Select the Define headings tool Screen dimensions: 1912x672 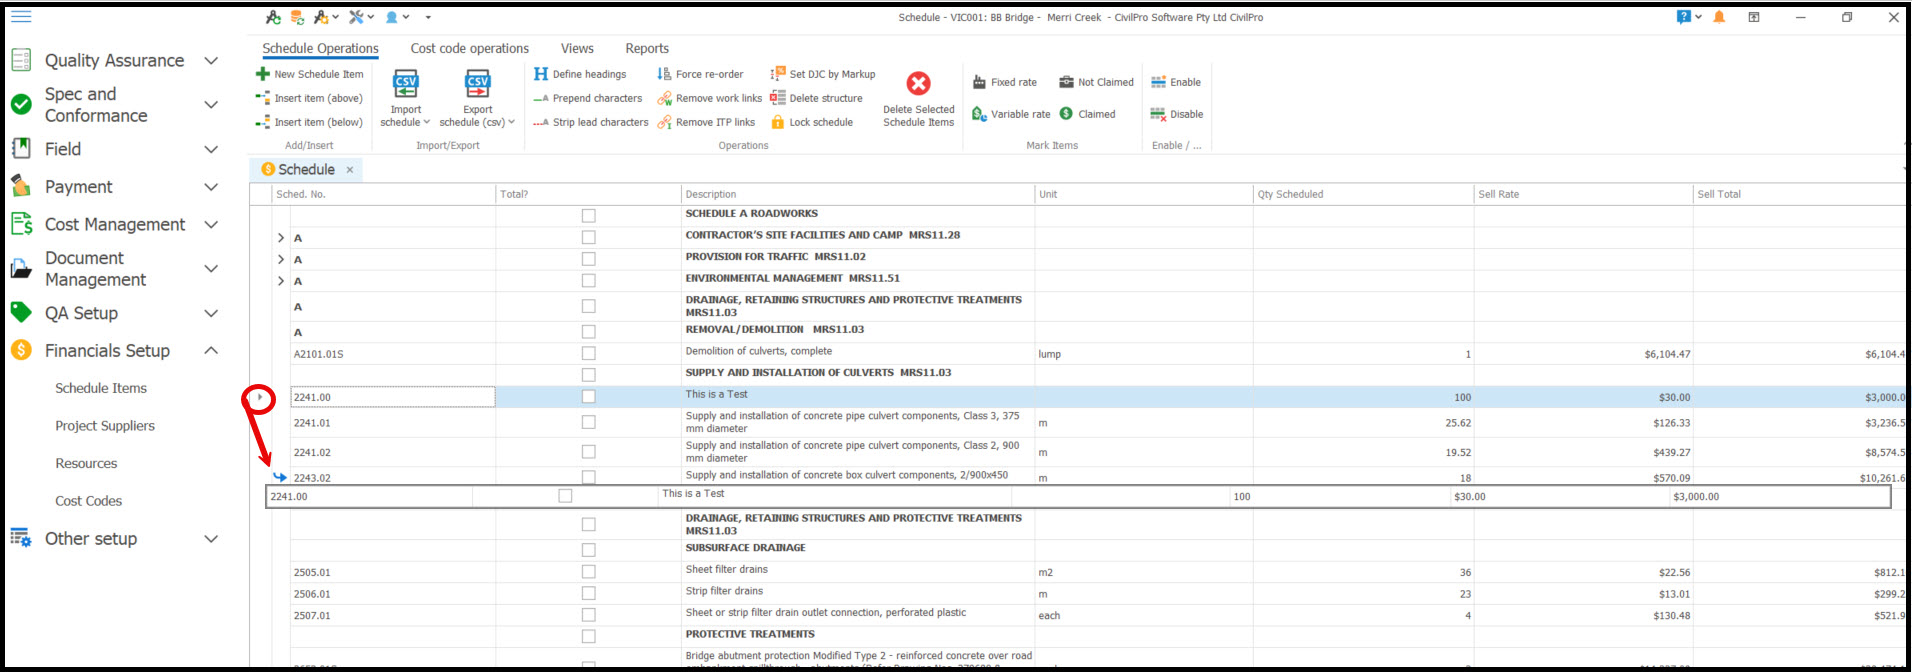(x=580, y=74)
